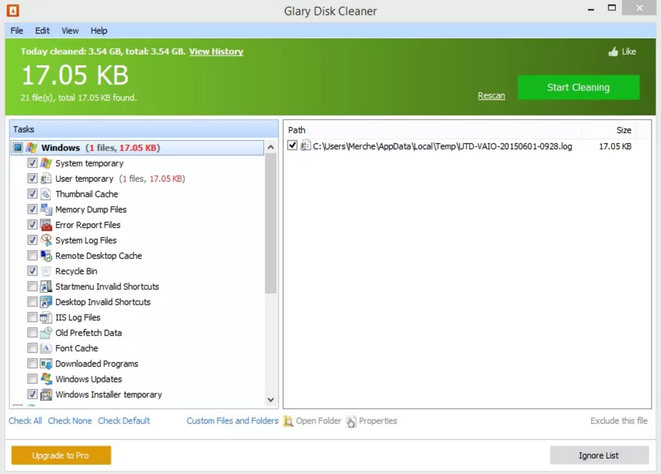Click the Remote Desktop Cache icon

tap(46, 256)
